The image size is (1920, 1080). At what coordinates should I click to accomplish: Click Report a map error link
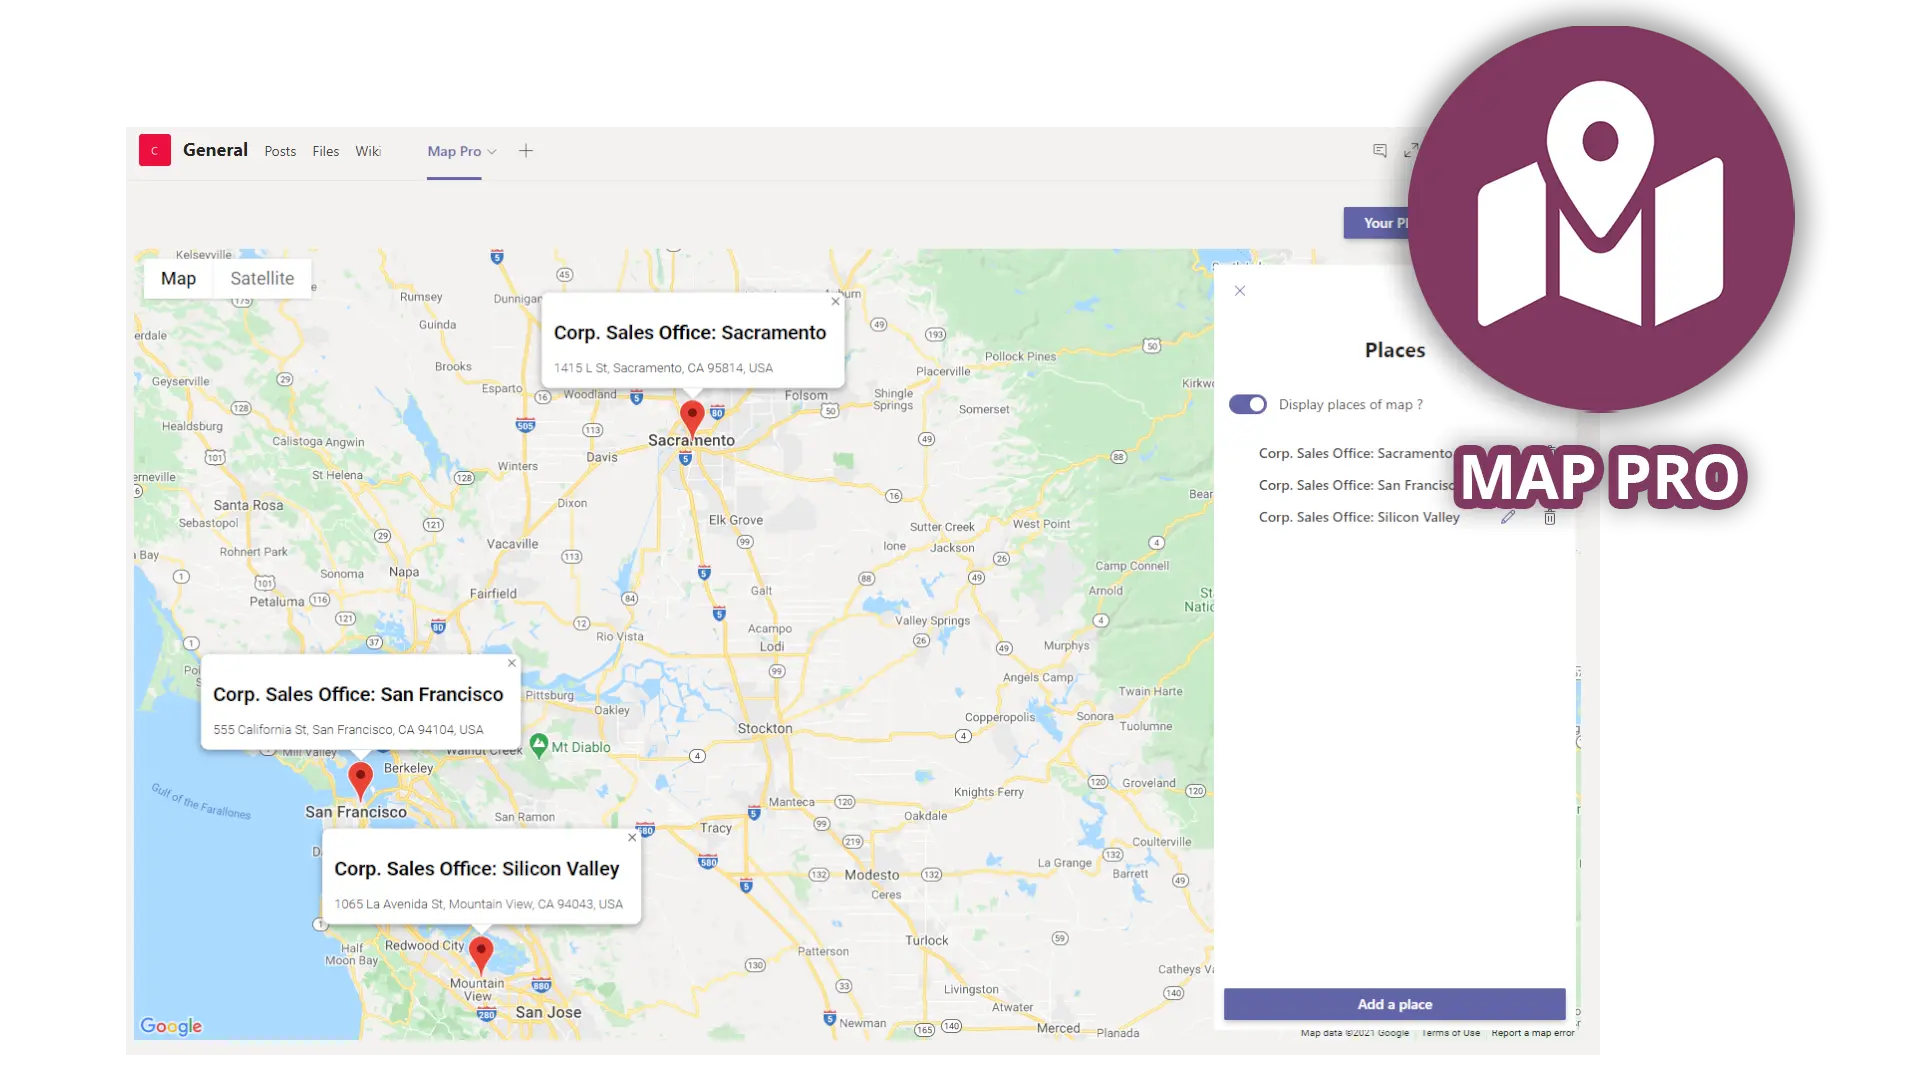[1533, 1033]
